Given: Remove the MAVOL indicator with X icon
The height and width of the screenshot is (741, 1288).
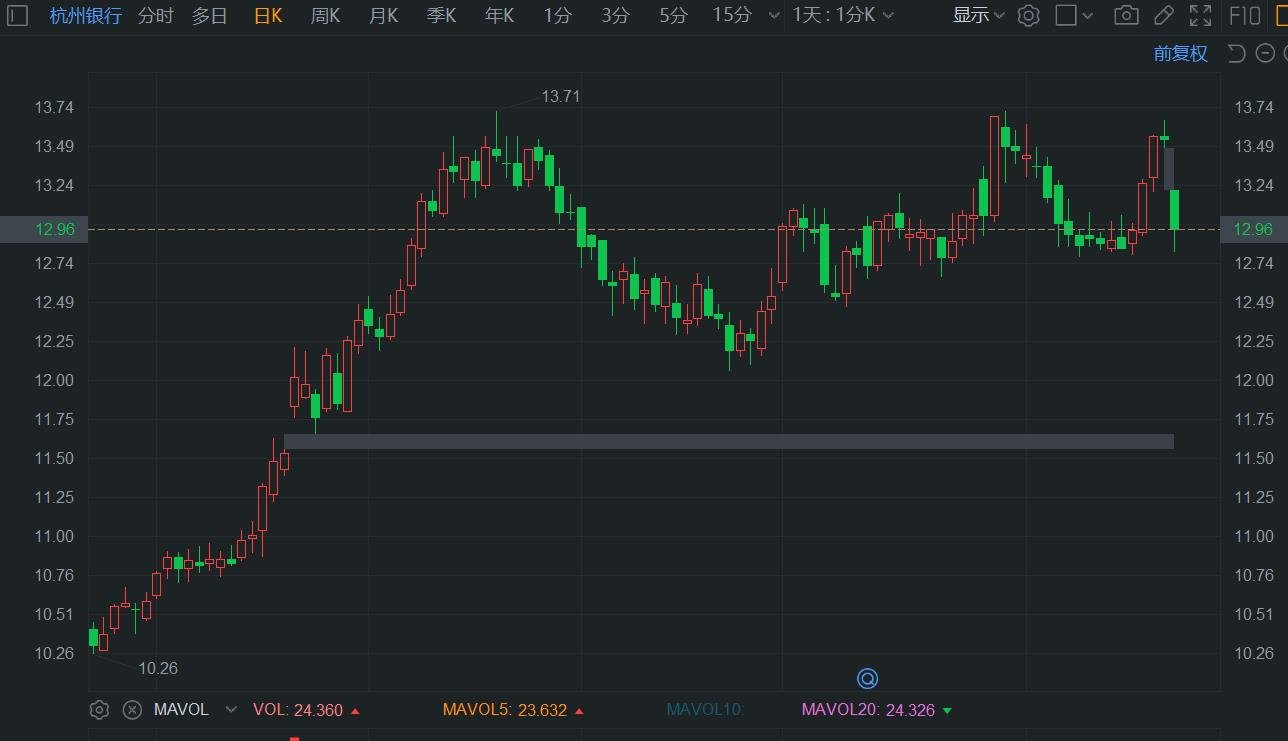Looking at the screenshot, I should [132, 710].
